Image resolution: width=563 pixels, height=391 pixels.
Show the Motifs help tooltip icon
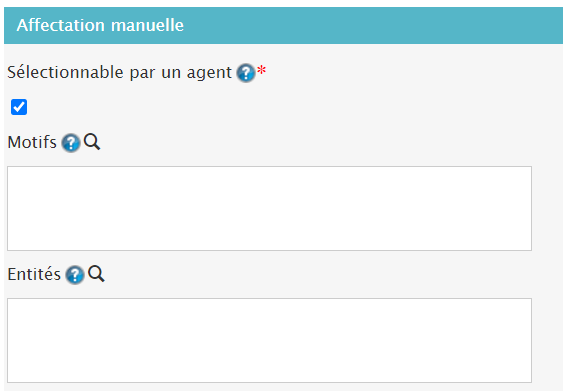[71, 143]
